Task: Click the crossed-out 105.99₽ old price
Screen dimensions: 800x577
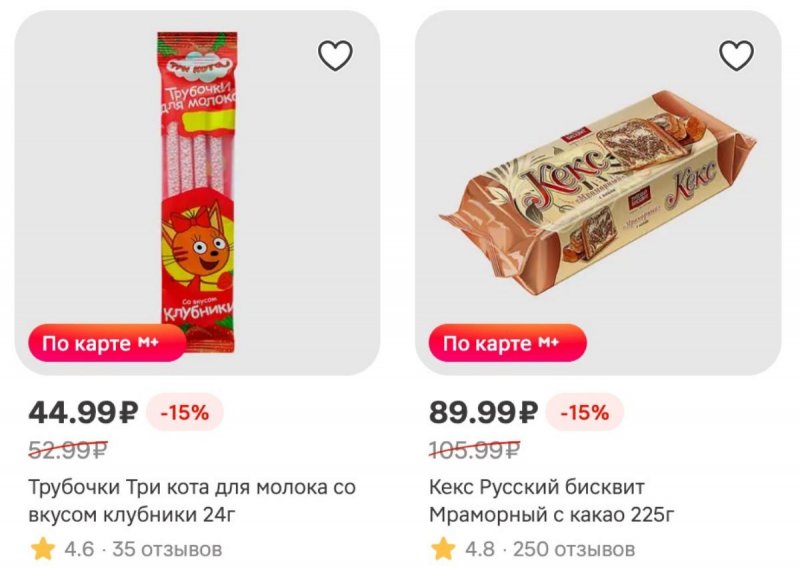Action: click(x=475, y=450)
